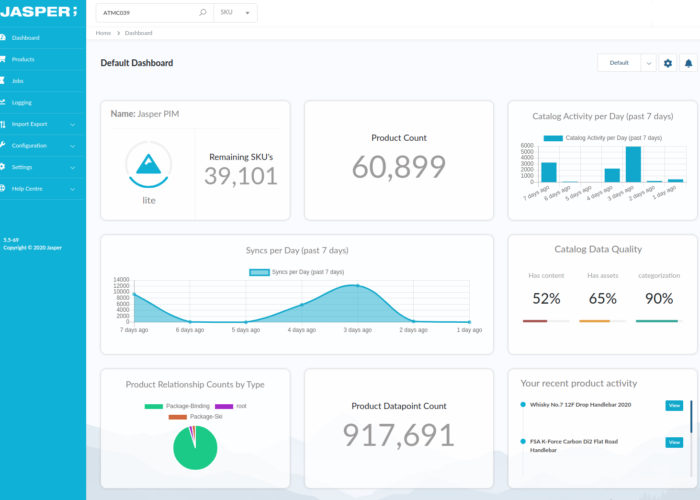Click the Import Export arrows icon
The height and width of the screenshot is (500, 700).
point(3,124)
